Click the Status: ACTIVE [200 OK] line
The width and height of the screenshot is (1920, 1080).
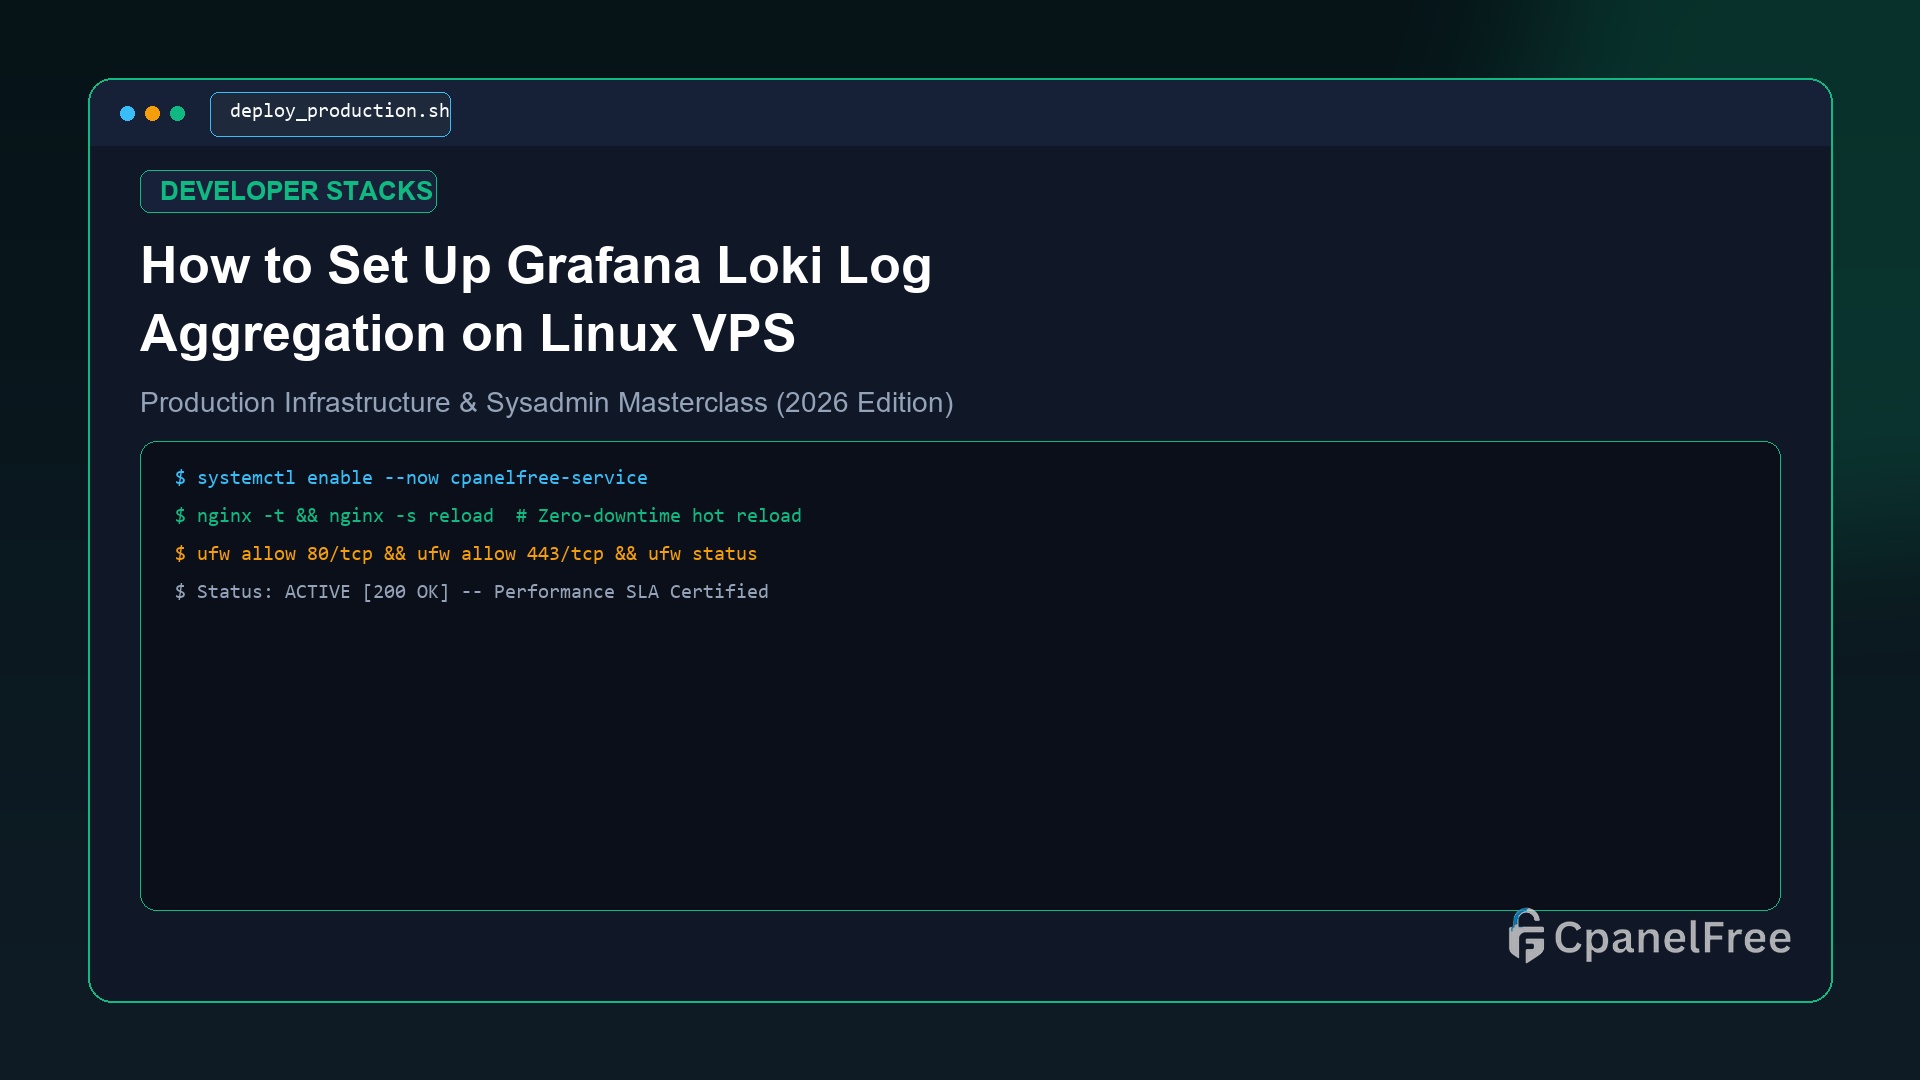pyautogui.click(x=471, y=592)
